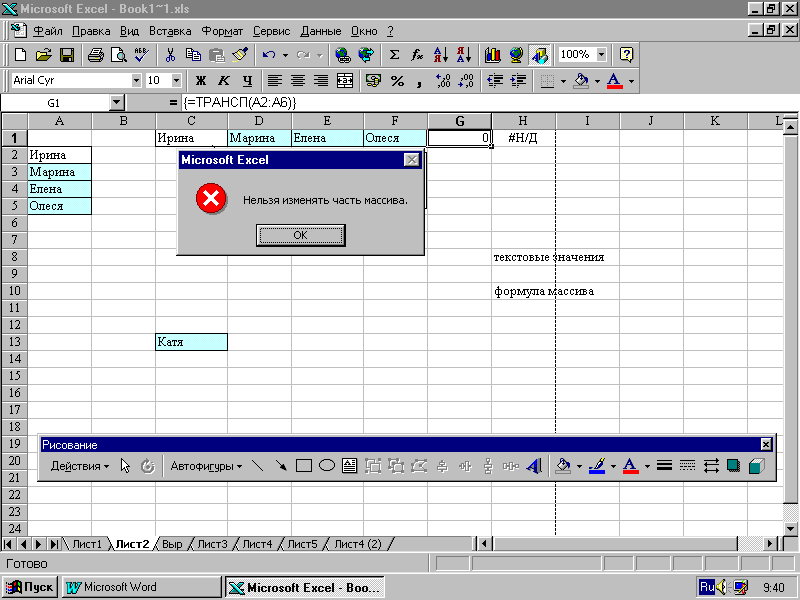800x600 pixels.
Task: Open the Пуск start button
Action: [x=30, y=587]
